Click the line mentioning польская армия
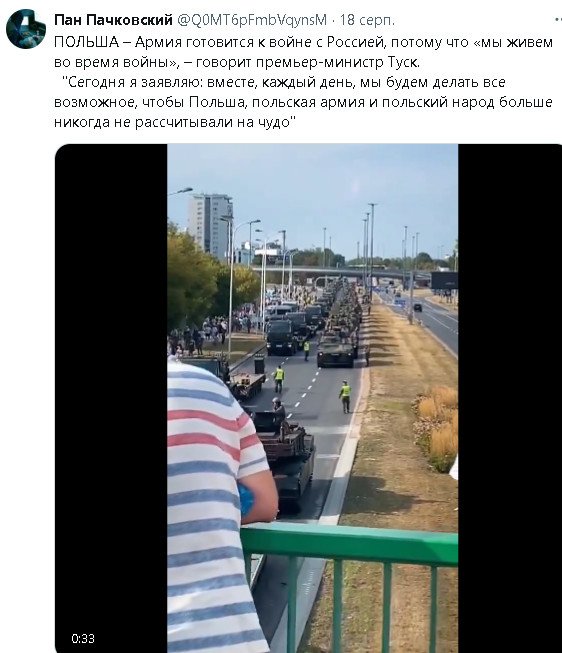The image size is (562, 653). coord(304,102)
